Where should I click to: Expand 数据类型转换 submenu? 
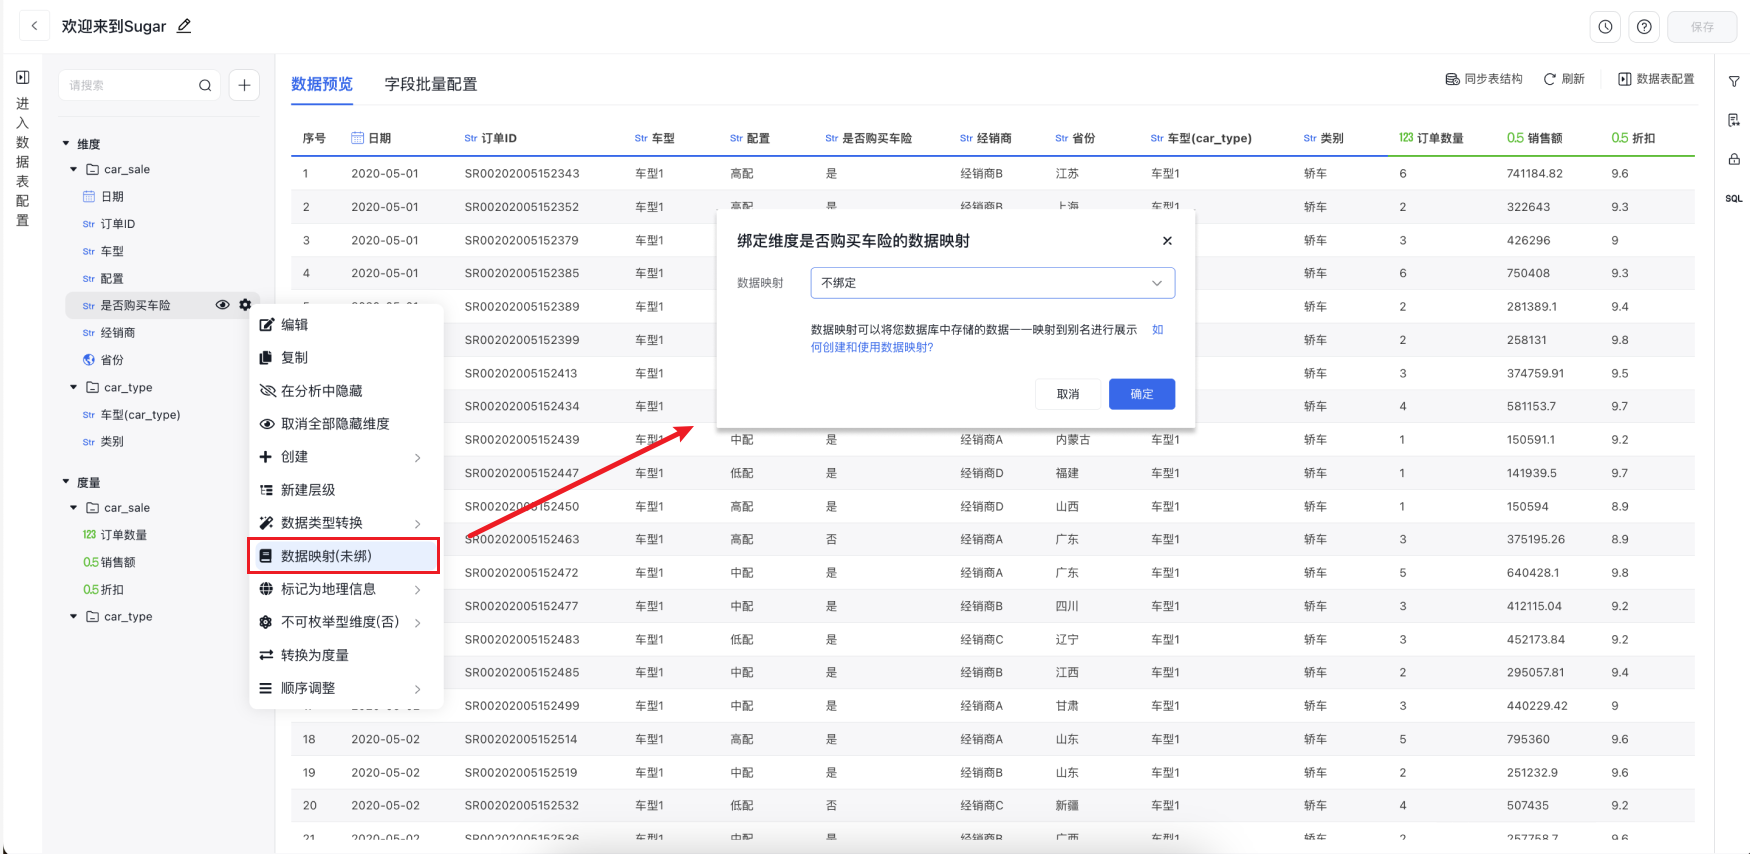pyautogui.click(x=346, y=523)
